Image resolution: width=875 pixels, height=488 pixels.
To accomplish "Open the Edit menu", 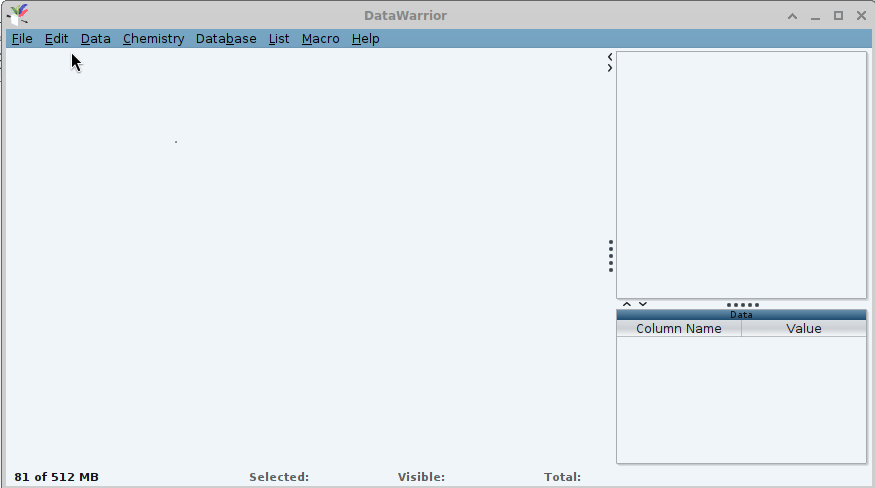I will point(56,39).
